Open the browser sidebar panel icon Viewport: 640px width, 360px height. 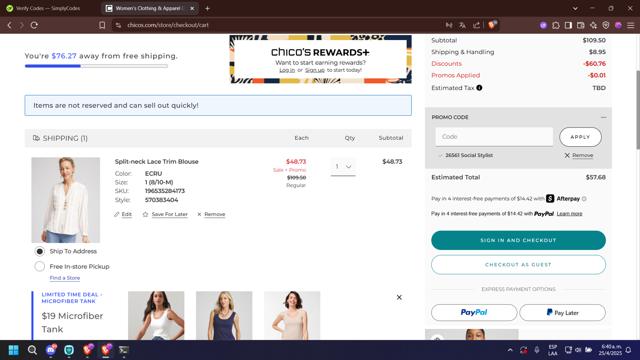pyautogui.click(x=568, y=25)
